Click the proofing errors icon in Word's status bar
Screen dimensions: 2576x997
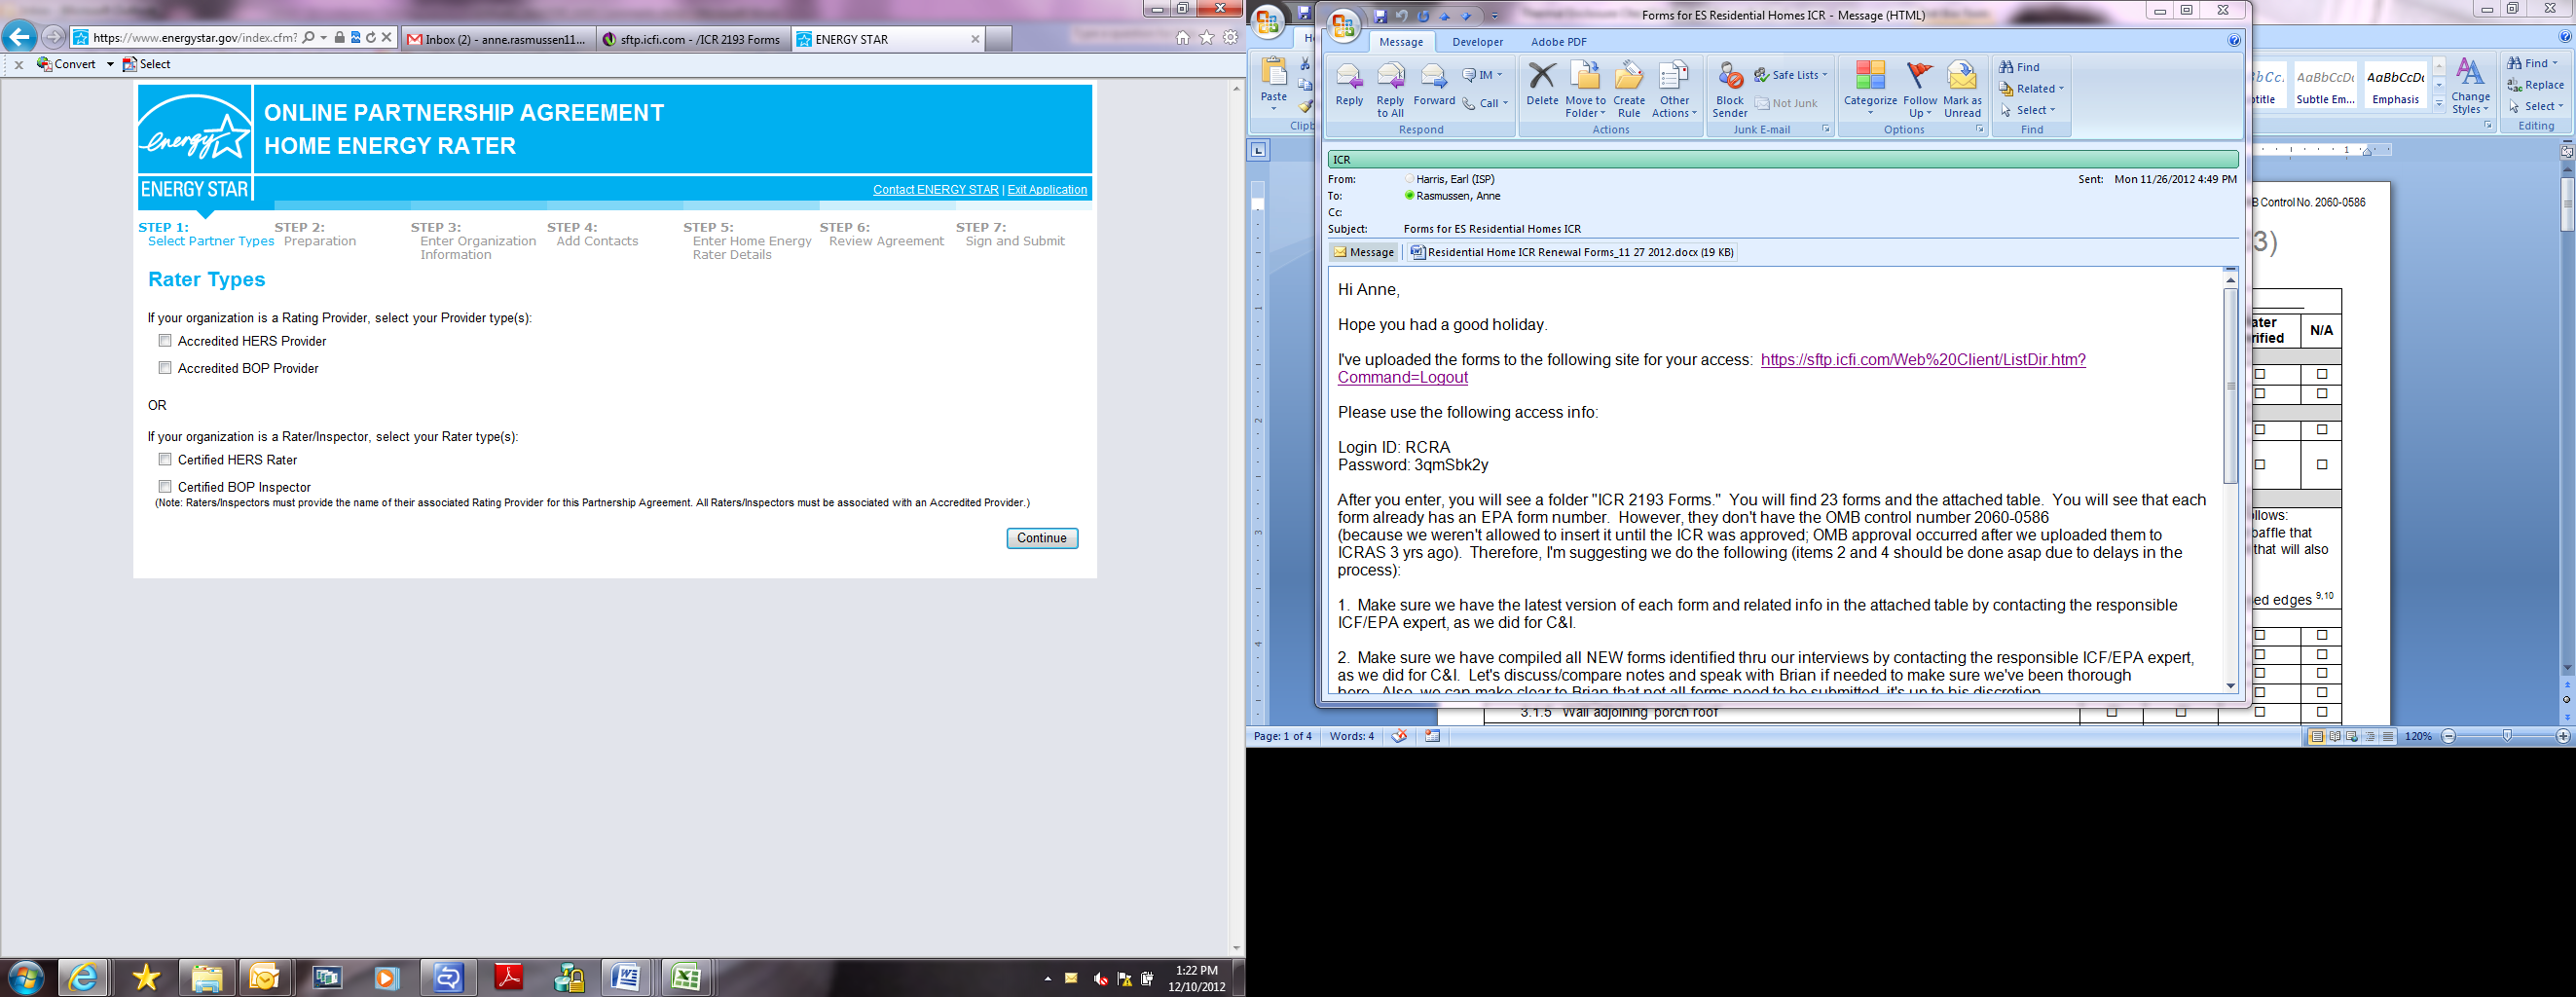point(1399,736)
